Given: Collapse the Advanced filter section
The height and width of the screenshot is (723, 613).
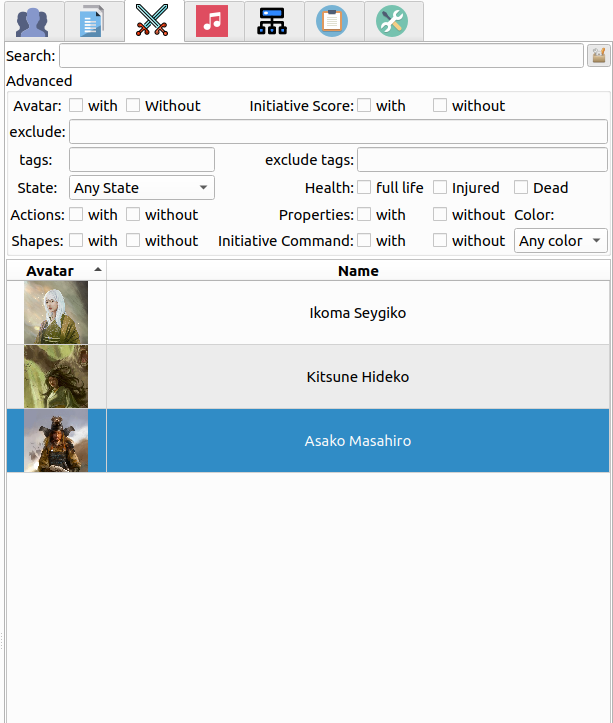Looking at the screenshot, I should (39, 81).
